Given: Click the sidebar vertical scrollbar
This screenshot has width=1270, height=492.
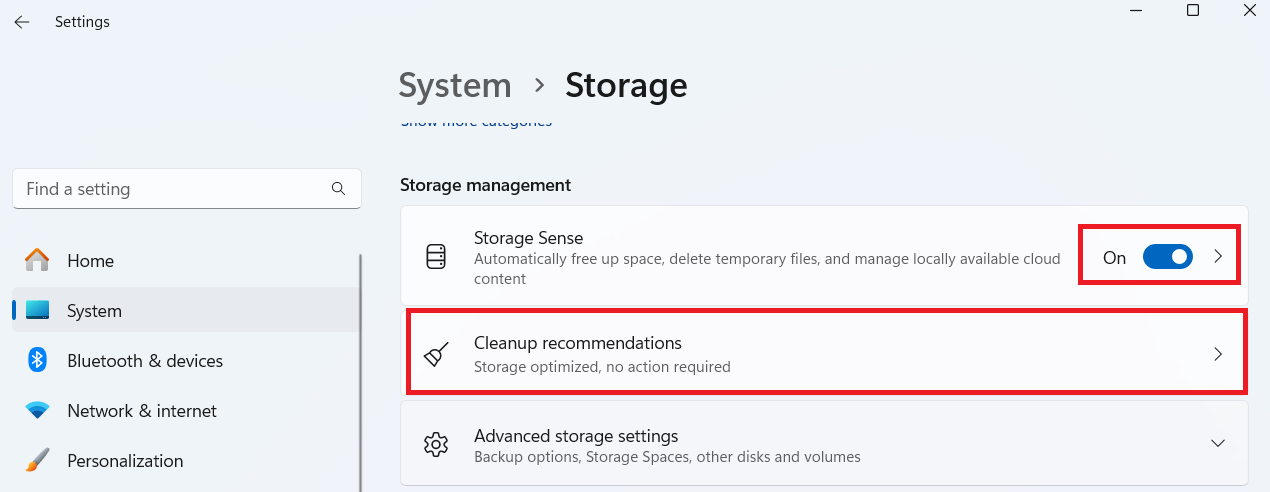Looking at the screenshot, I should tap(361, 370).
